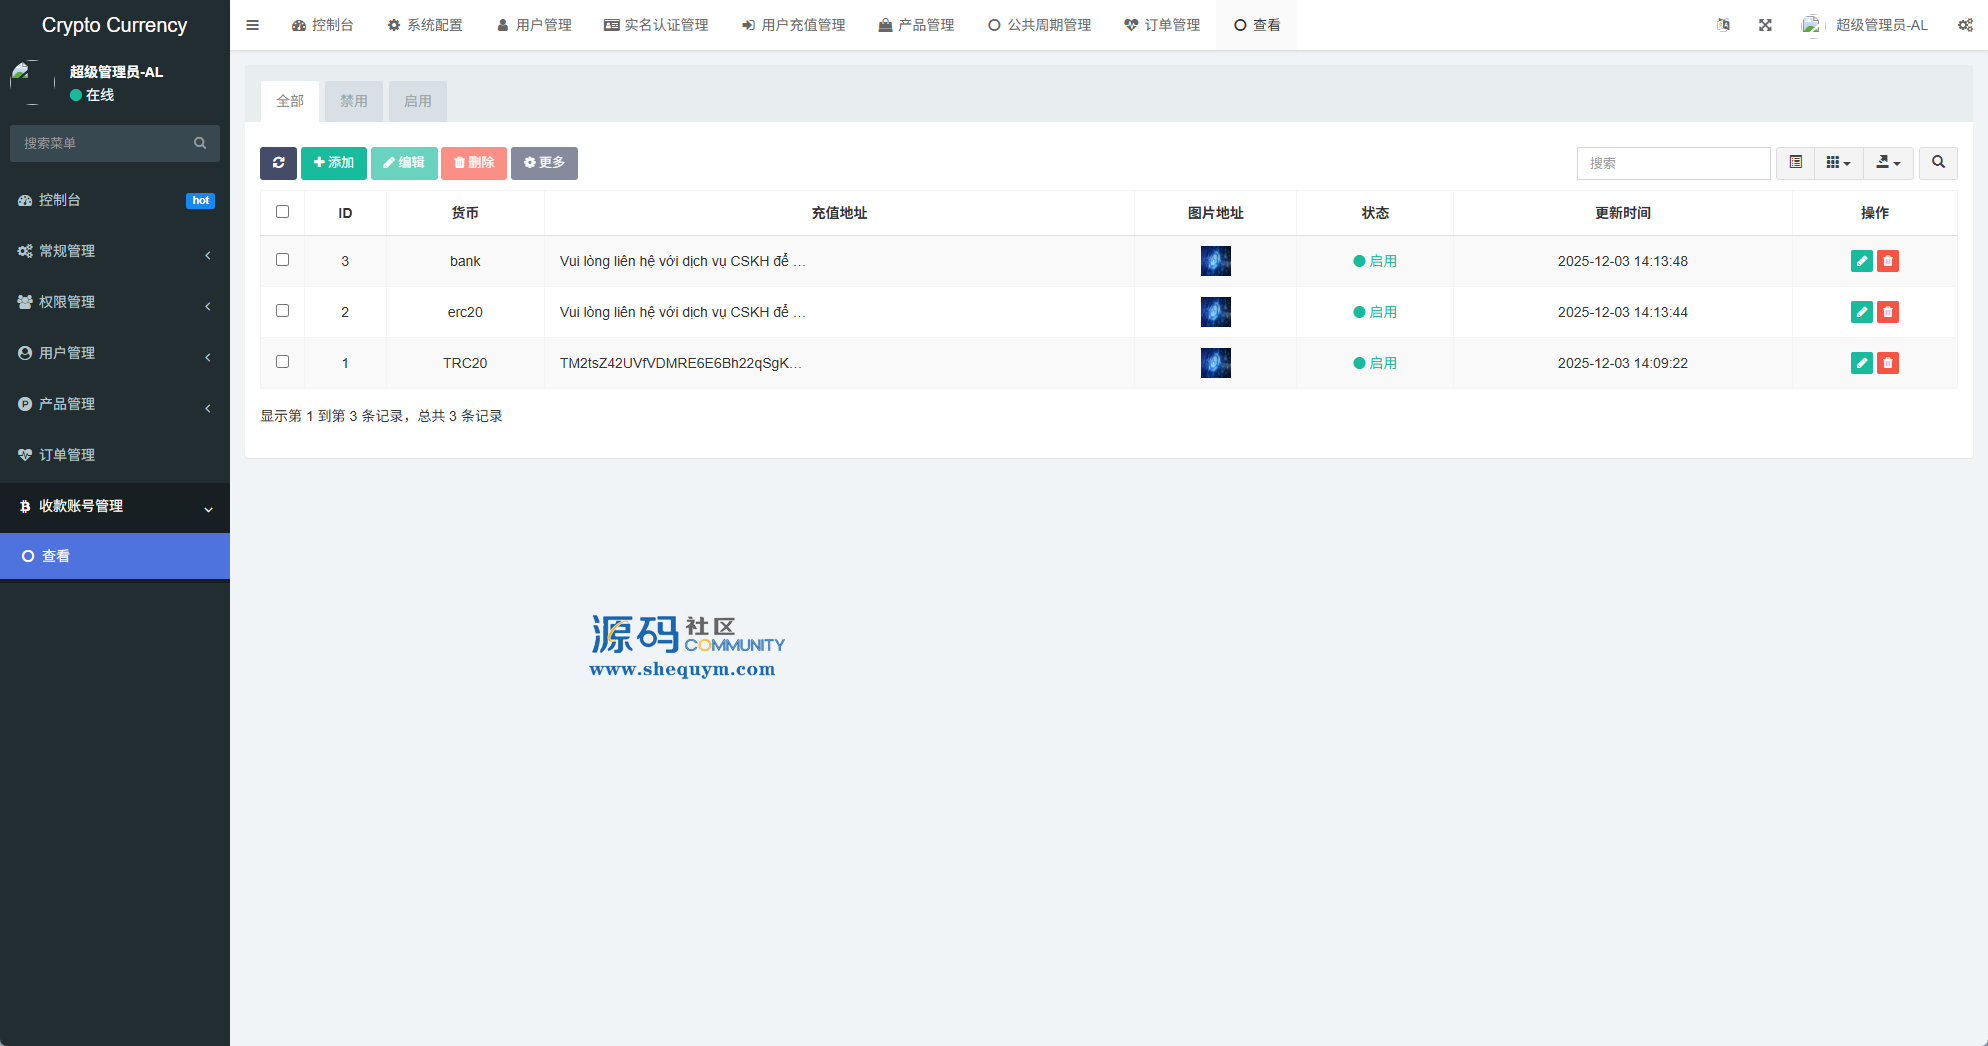Screen dimensions: 1988x1046
Task: Open the columns dropdown grid button
Action: click(1838, 163)
